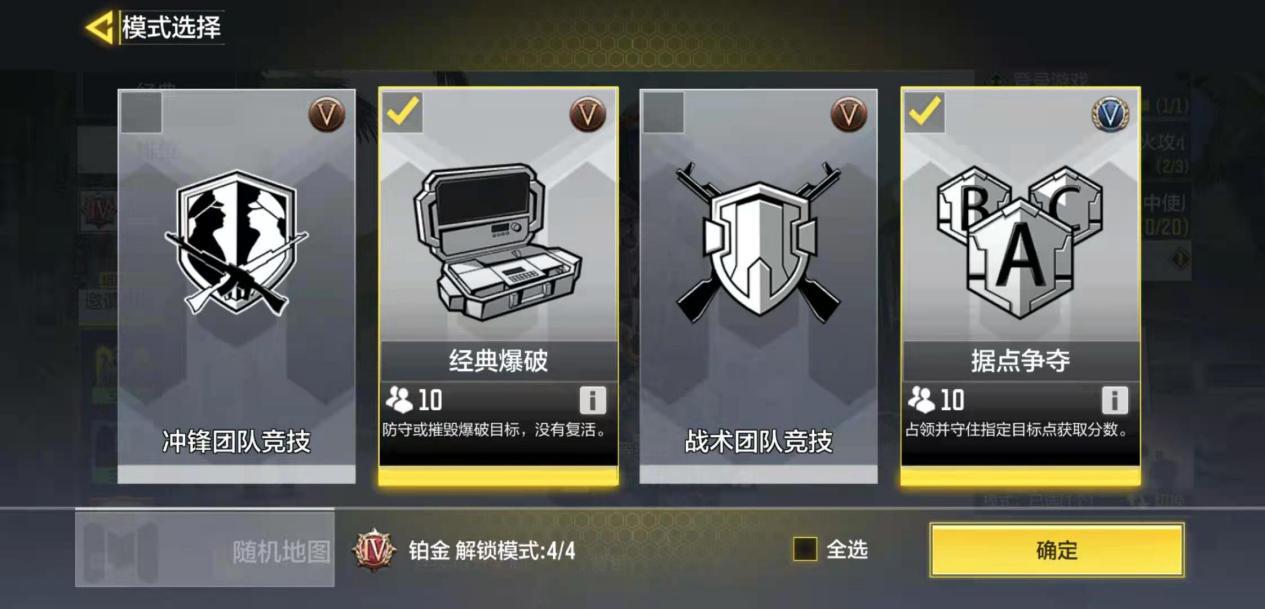Viewport: 1265px width, 609px height.
Task: Uncheck the 据点争夺 mode checkbox
Action: (x=924, y=112)
